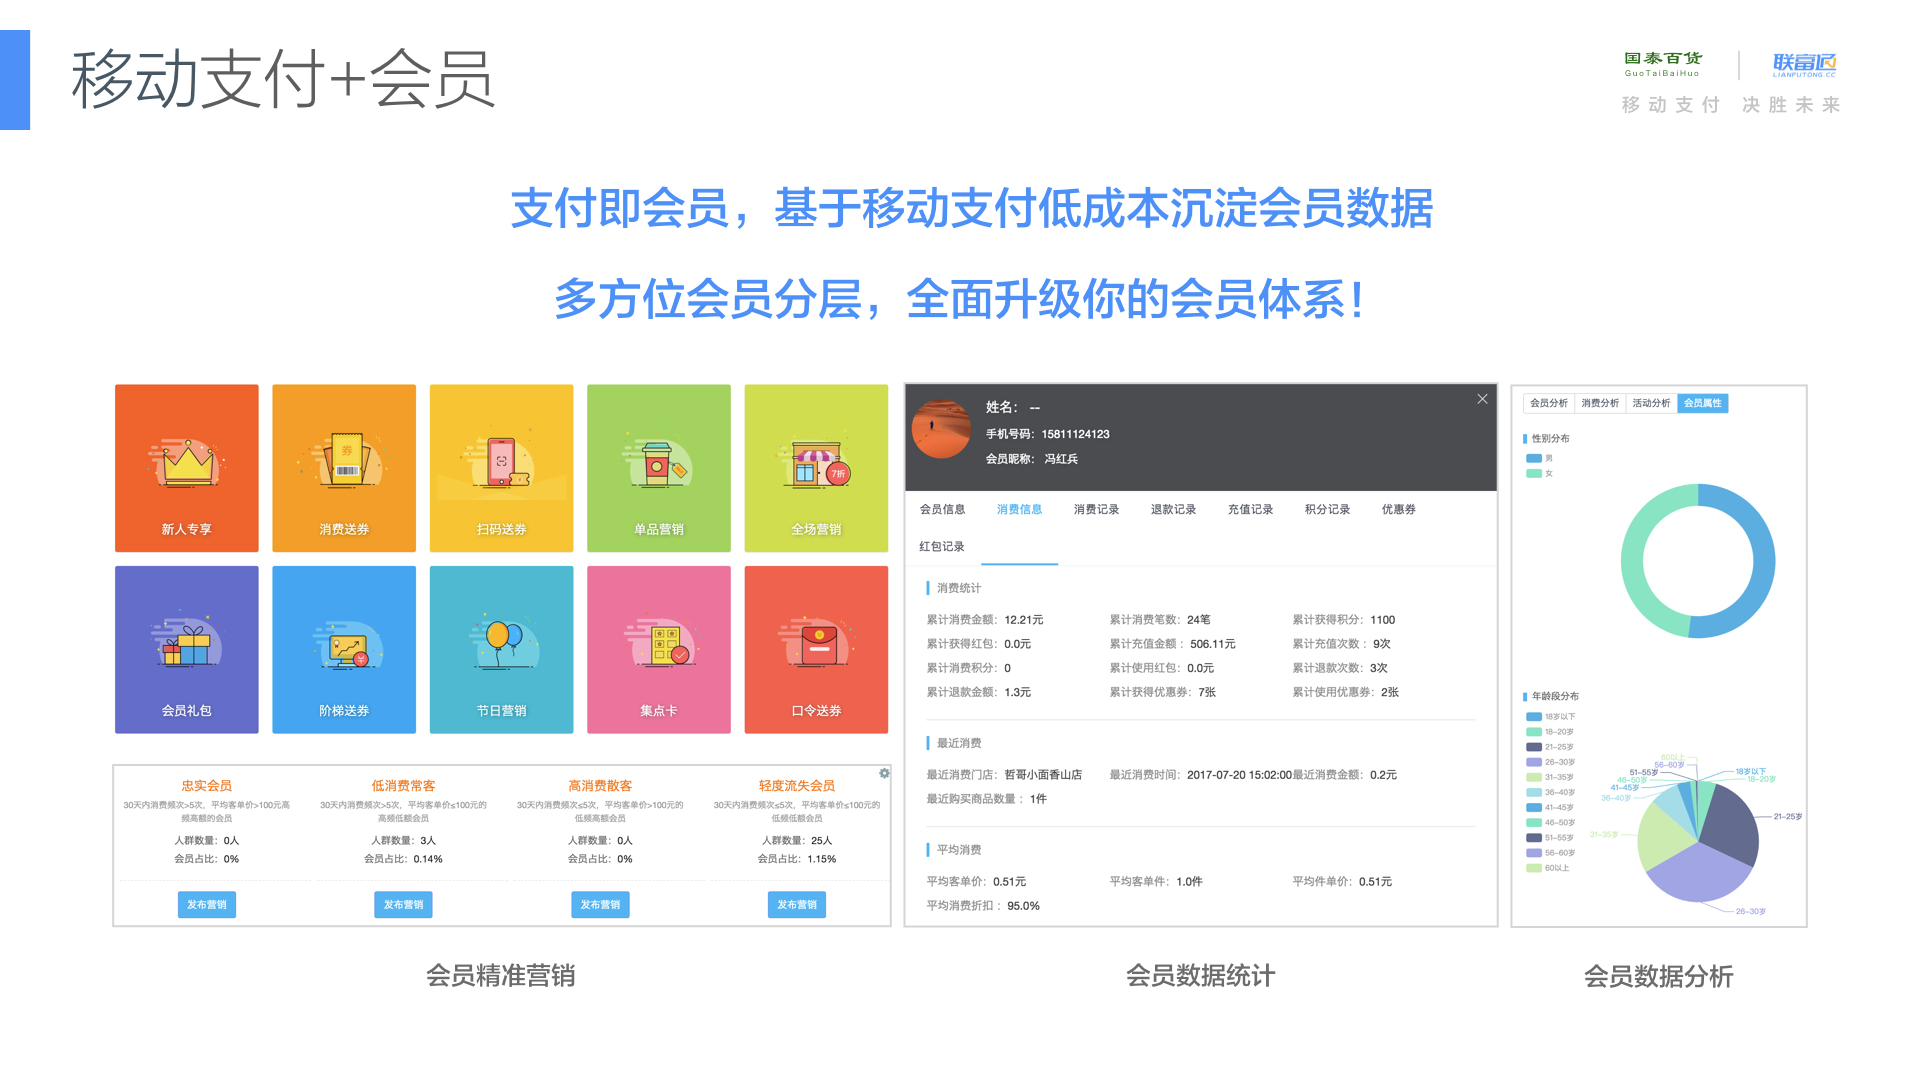
Task: Click 发布营销 under 高消费散客
Action: pyautogui.click(x=600, y=905)
